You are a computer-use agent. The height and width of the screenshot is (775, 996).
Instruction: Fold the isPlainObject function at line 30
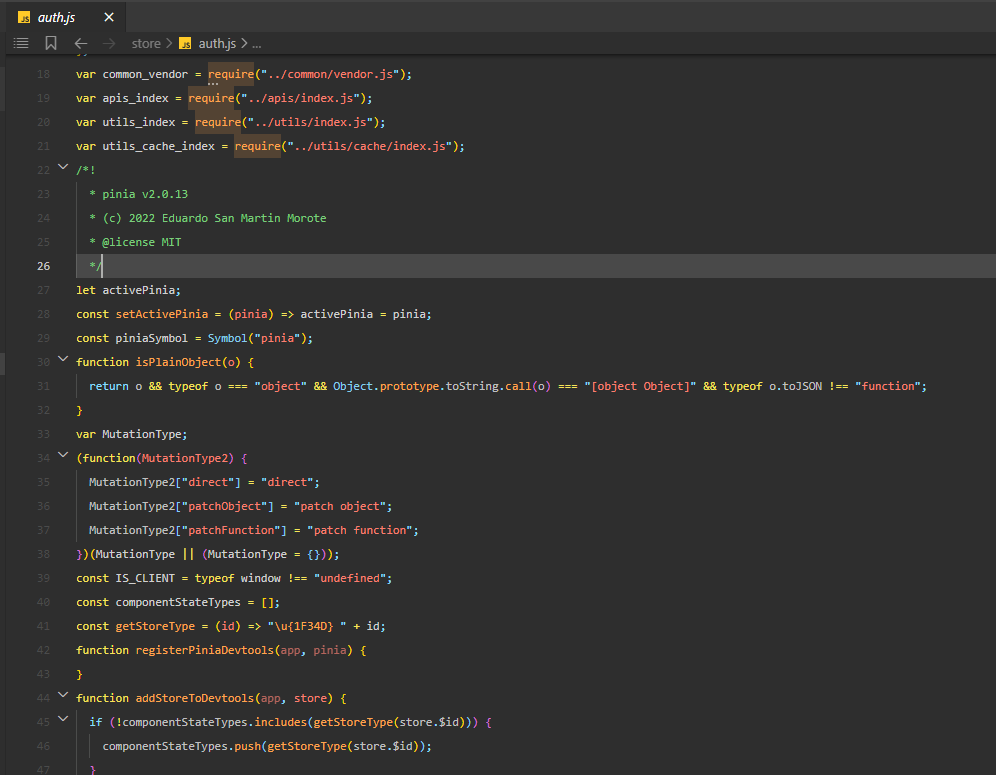click(62, 361)
